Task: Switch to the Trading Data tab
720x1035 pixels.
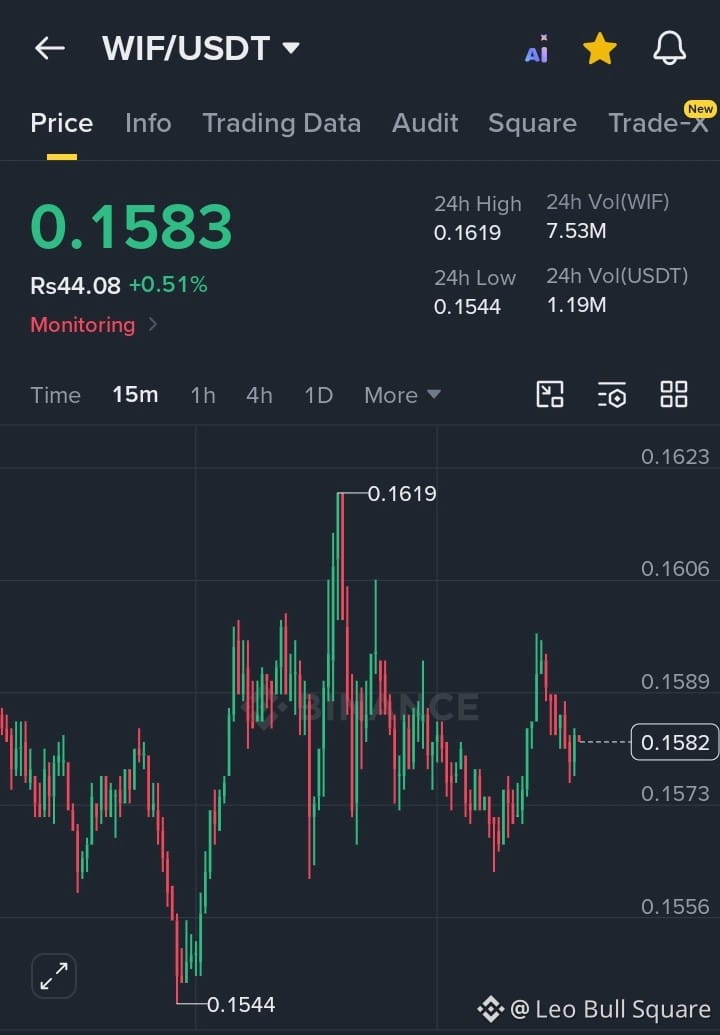Action: click(282, 123)
